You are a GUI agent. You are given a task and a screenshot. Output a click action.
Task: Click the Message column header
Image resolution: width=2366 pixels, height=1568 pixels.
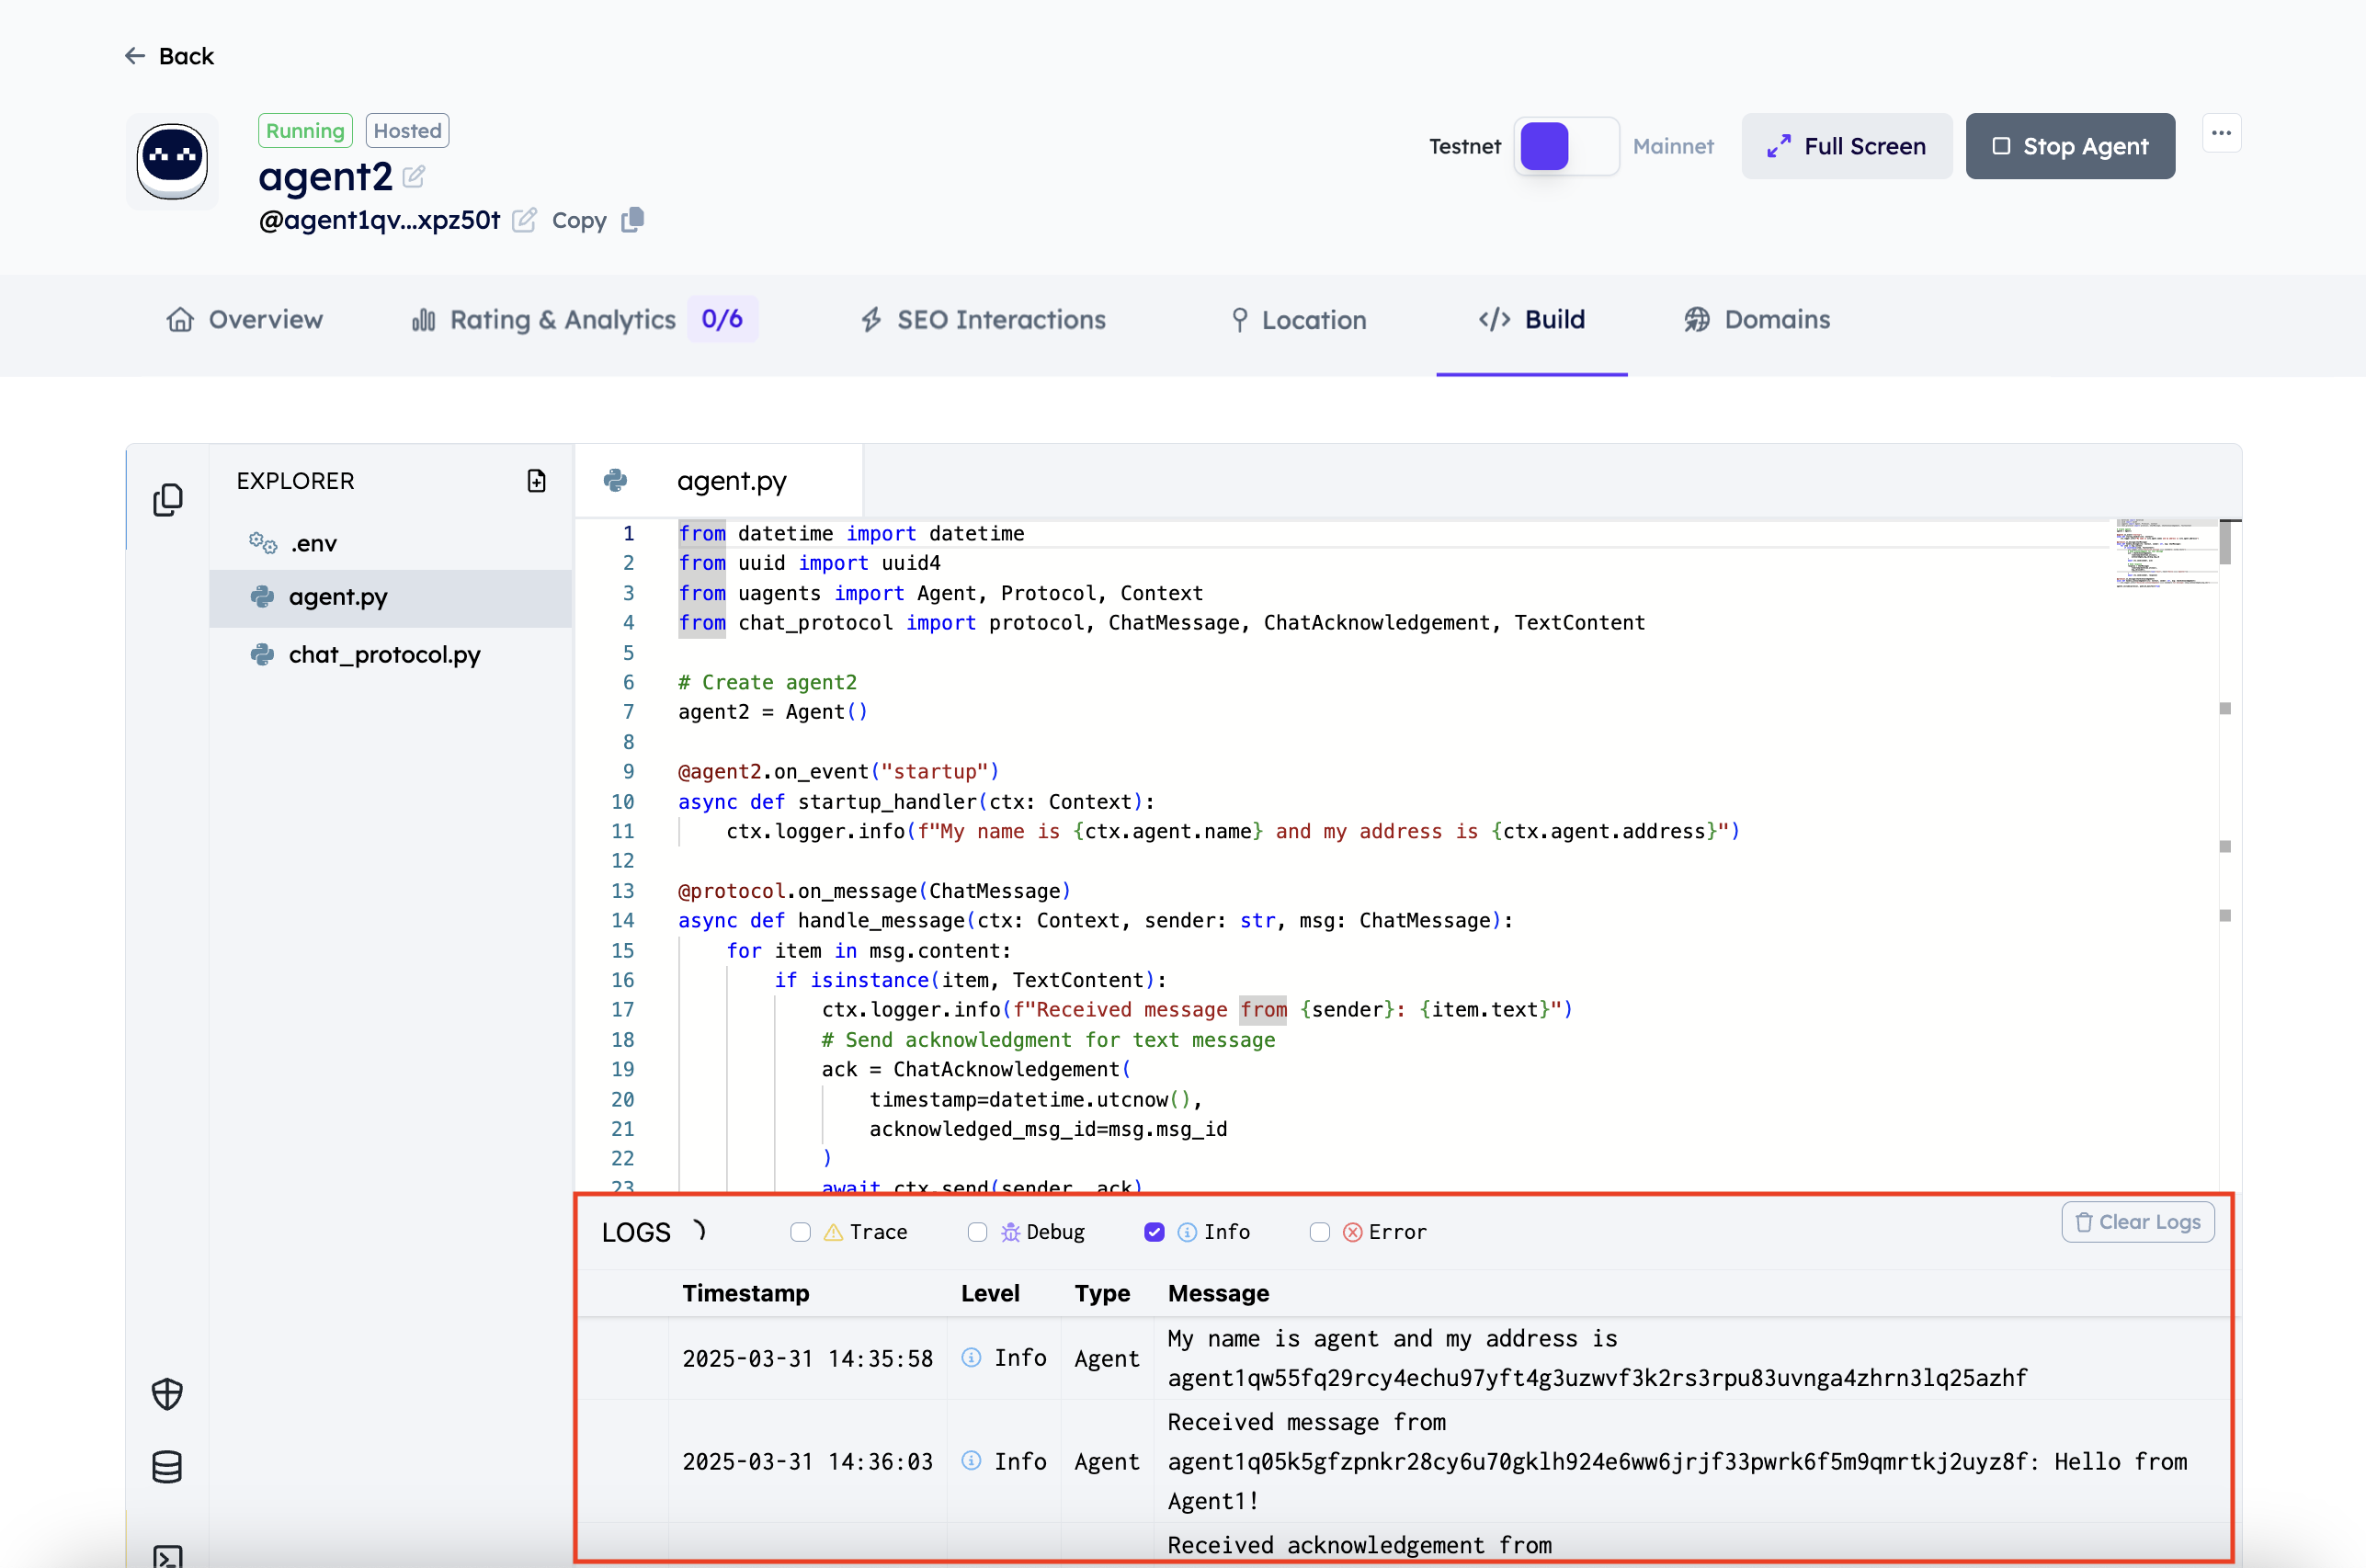(1218, 1293)
